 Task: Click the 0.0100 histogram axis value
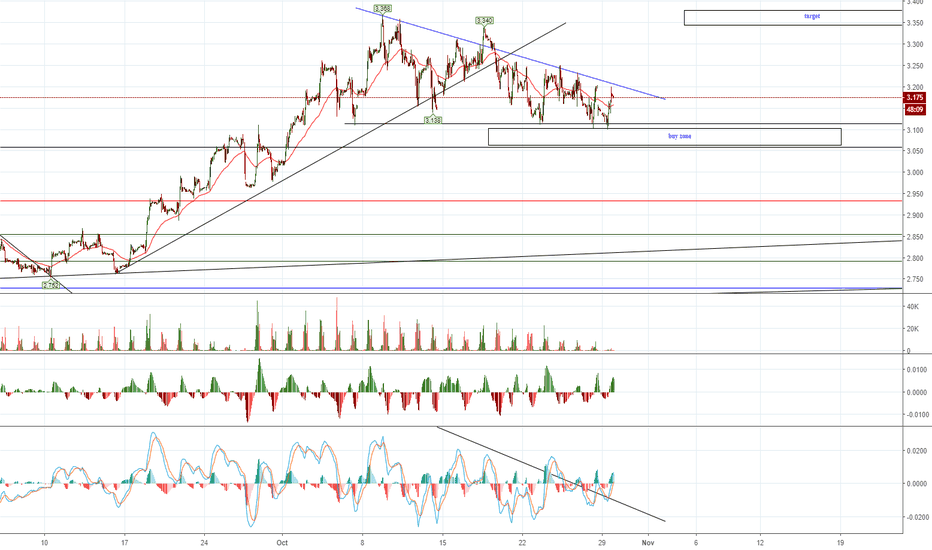pyautogui.click(x=916, y=370)
